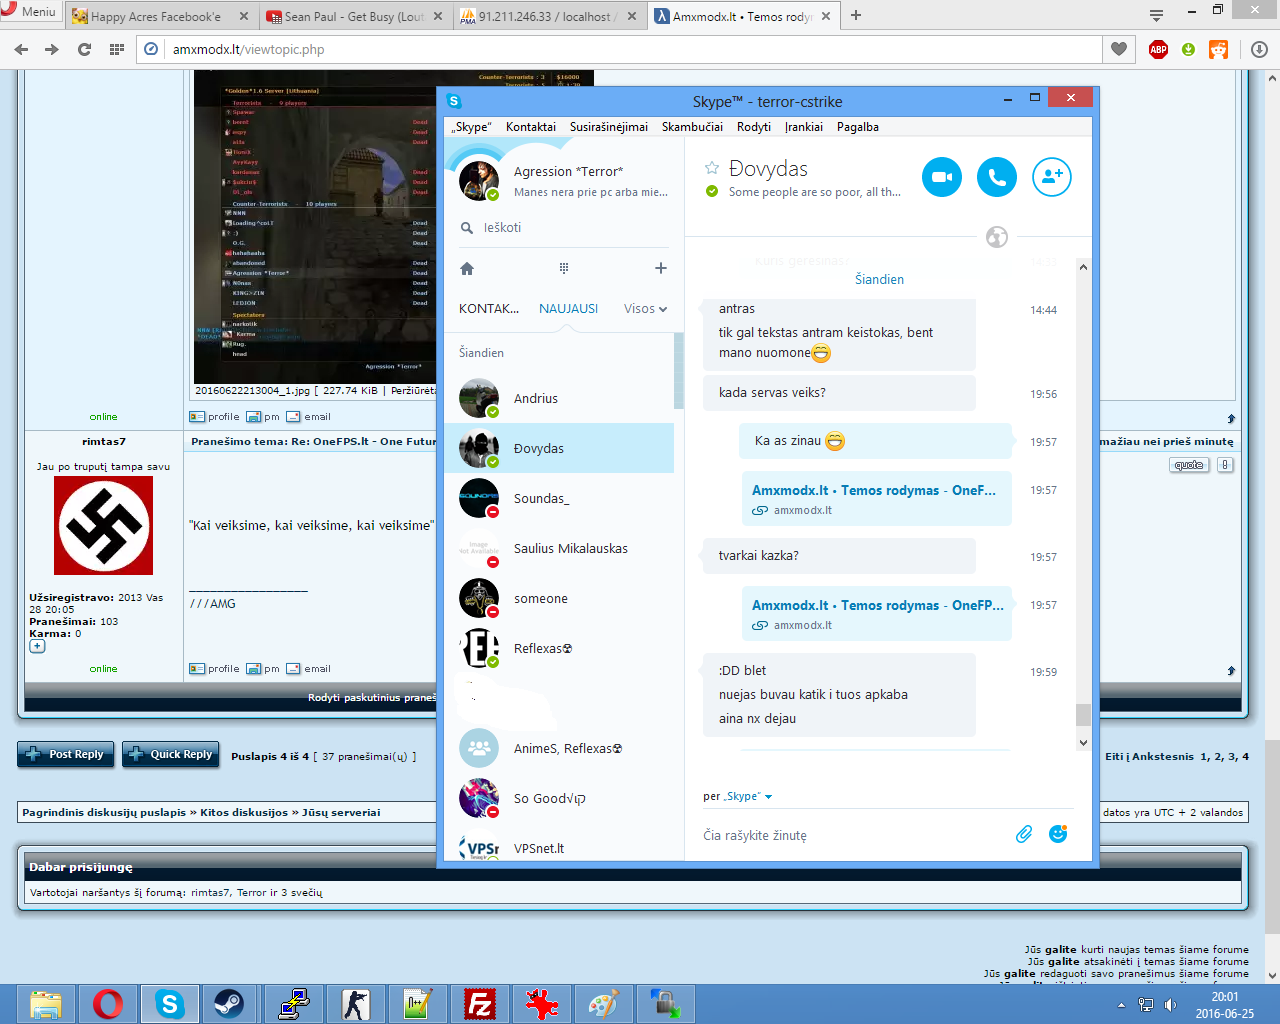
Task: Open the Counter-Strike taskbar icon
Action: click(x=355, y=1004)
